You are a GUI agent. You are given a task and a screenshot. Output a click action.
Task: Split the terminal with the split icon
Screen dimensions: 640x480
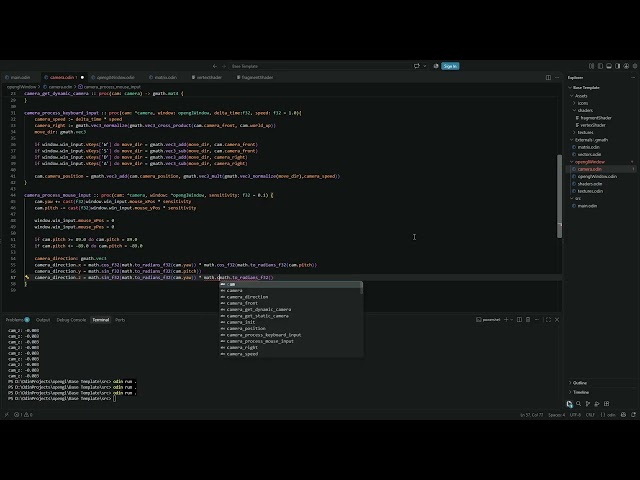click(x=519, y=320)
